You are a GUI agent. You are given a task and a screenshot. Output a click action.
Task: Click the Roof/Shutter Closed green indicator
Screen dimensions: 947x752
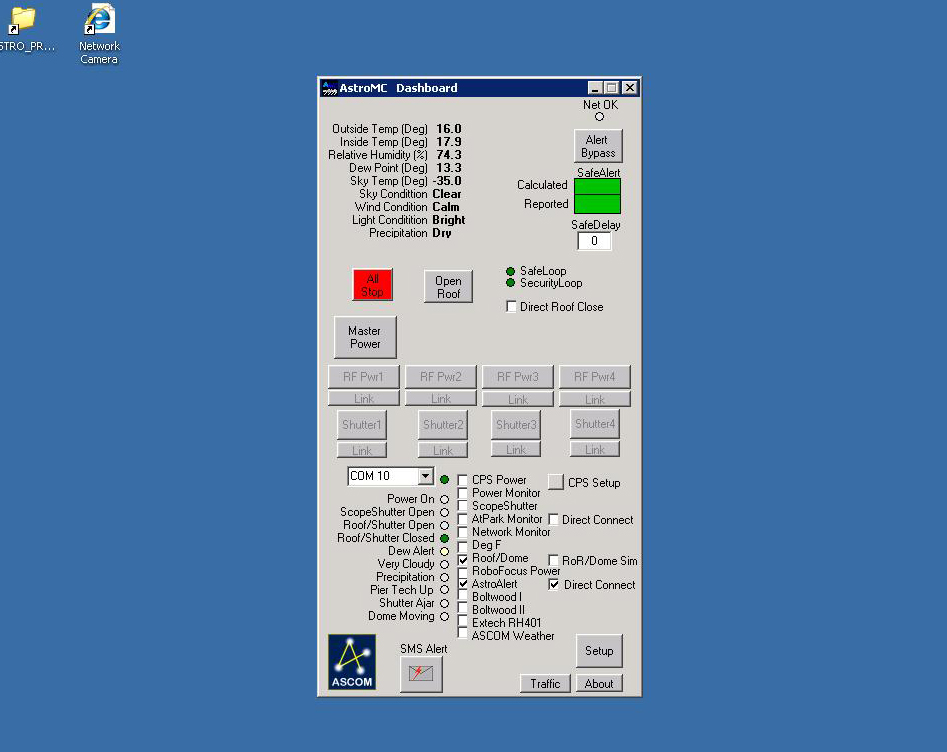[x=445, y=538]
